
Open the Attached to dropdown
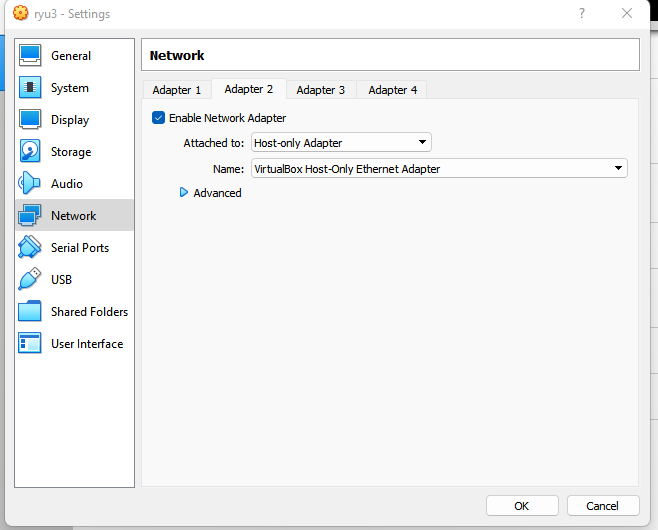(341, 143)
